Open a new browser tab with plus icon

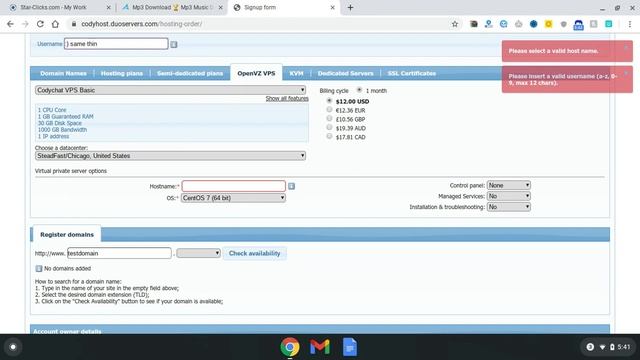pyautogui.click(x=350, y=7)
